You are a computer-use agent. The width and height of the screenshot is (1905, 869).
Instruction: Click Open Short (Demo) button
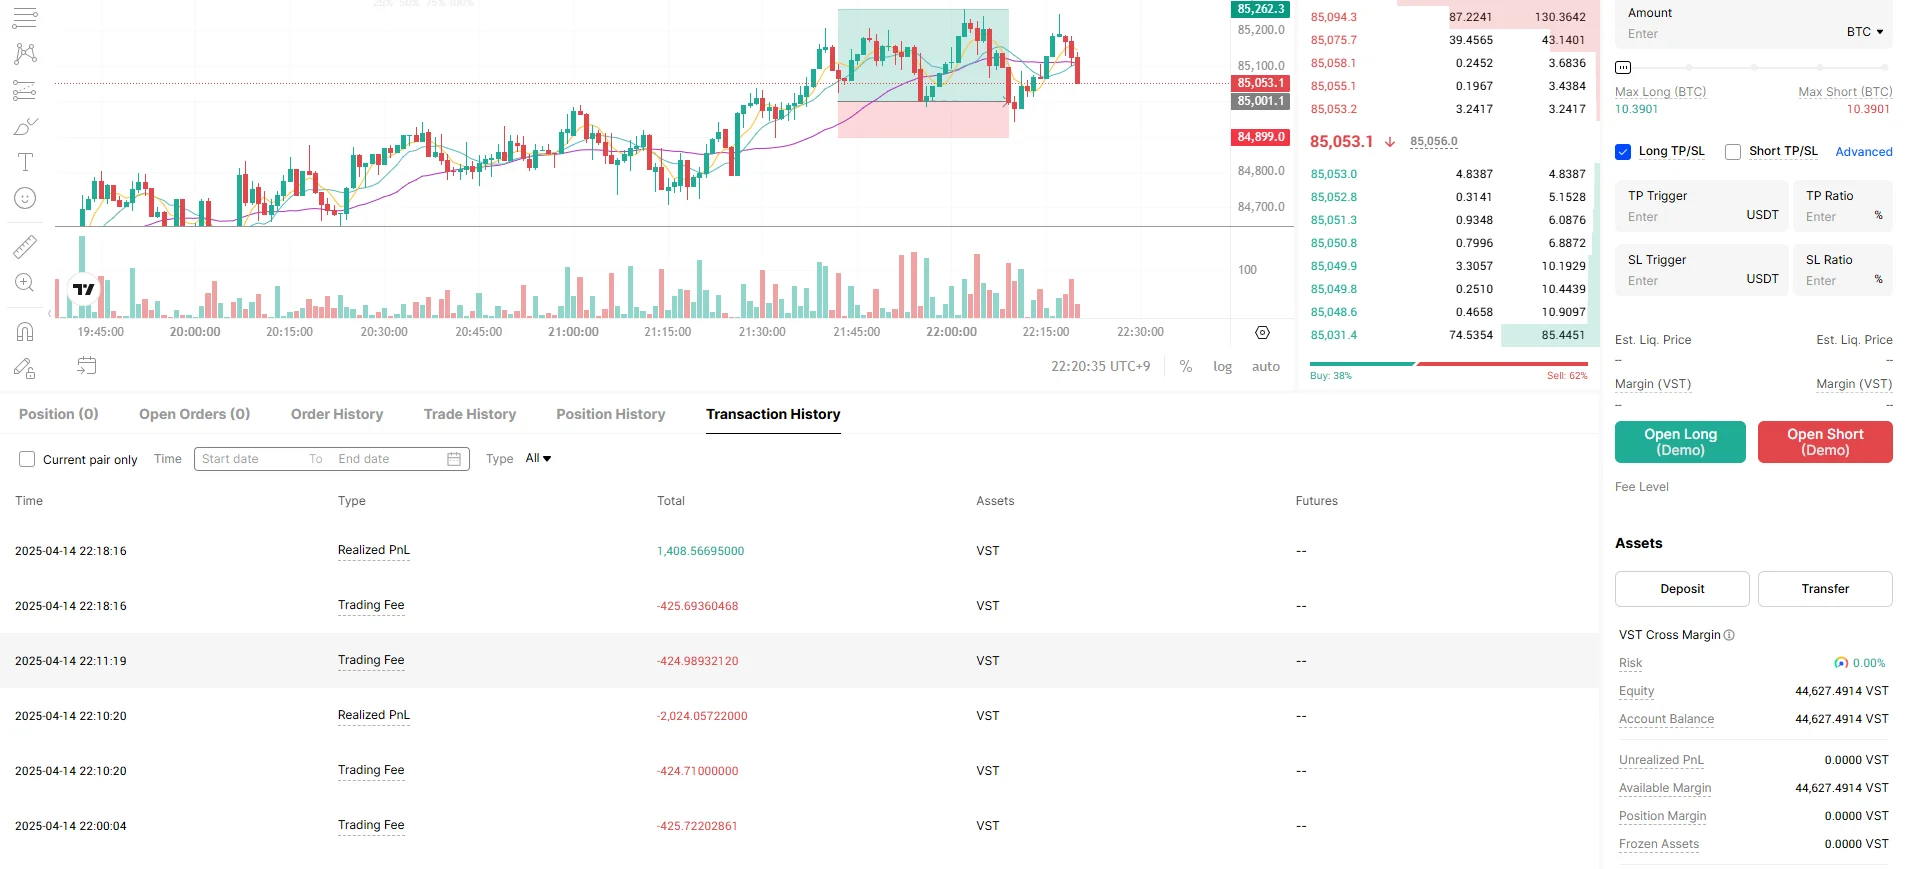(x=1825, y=442)
